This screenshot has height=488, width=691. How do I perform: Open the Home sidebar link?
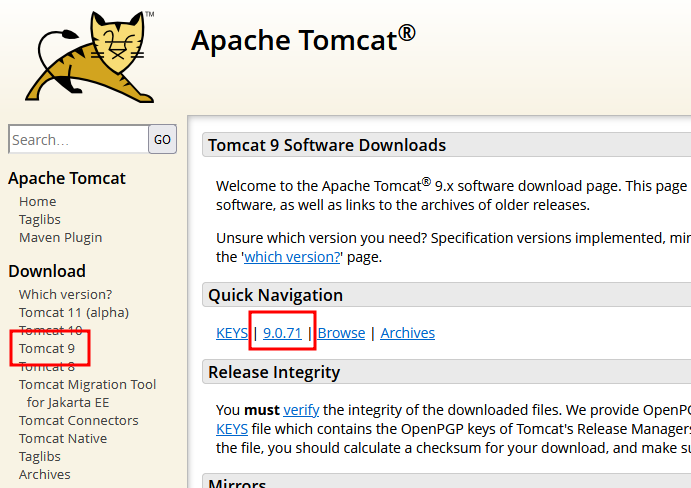37,201
